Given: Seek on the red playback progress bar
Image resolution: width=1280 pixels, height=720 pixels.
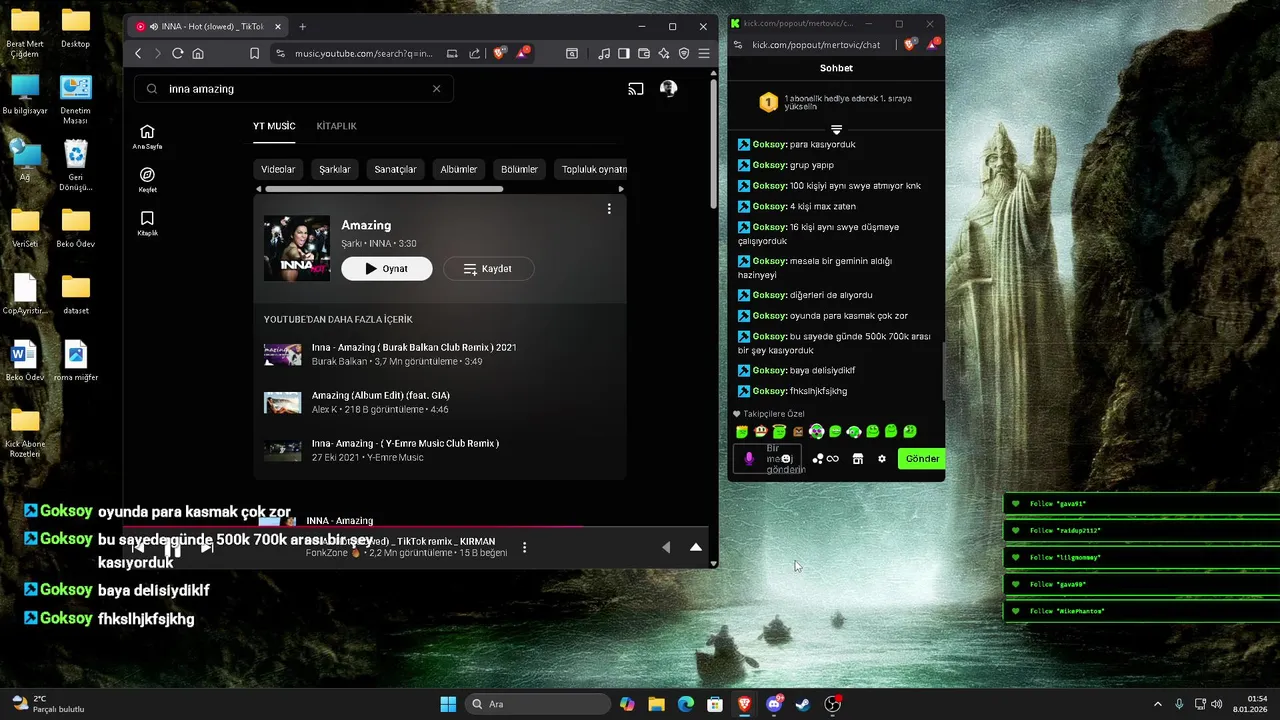Looking at the screenshot, I should (353, 526).
